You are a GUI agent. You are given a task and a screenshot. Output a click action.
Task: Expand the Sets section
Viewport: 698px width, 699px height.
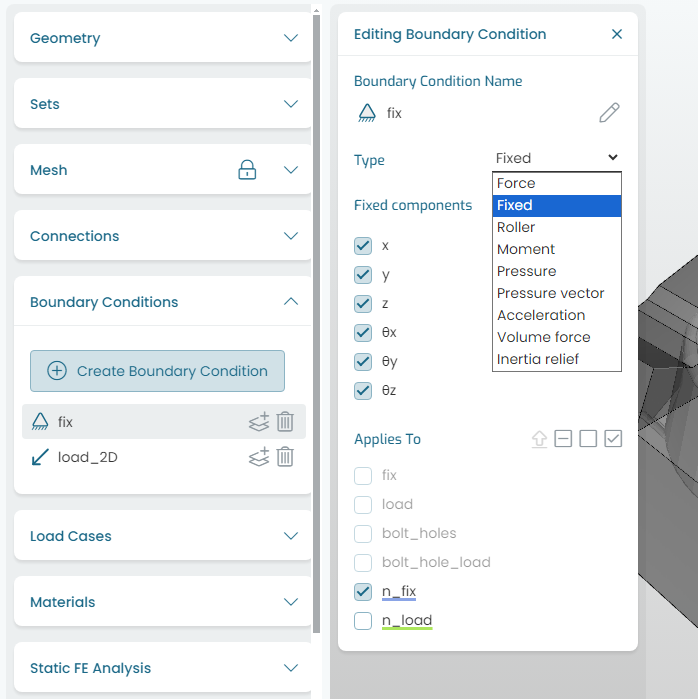pyautogui.click(x=291, y=103)
